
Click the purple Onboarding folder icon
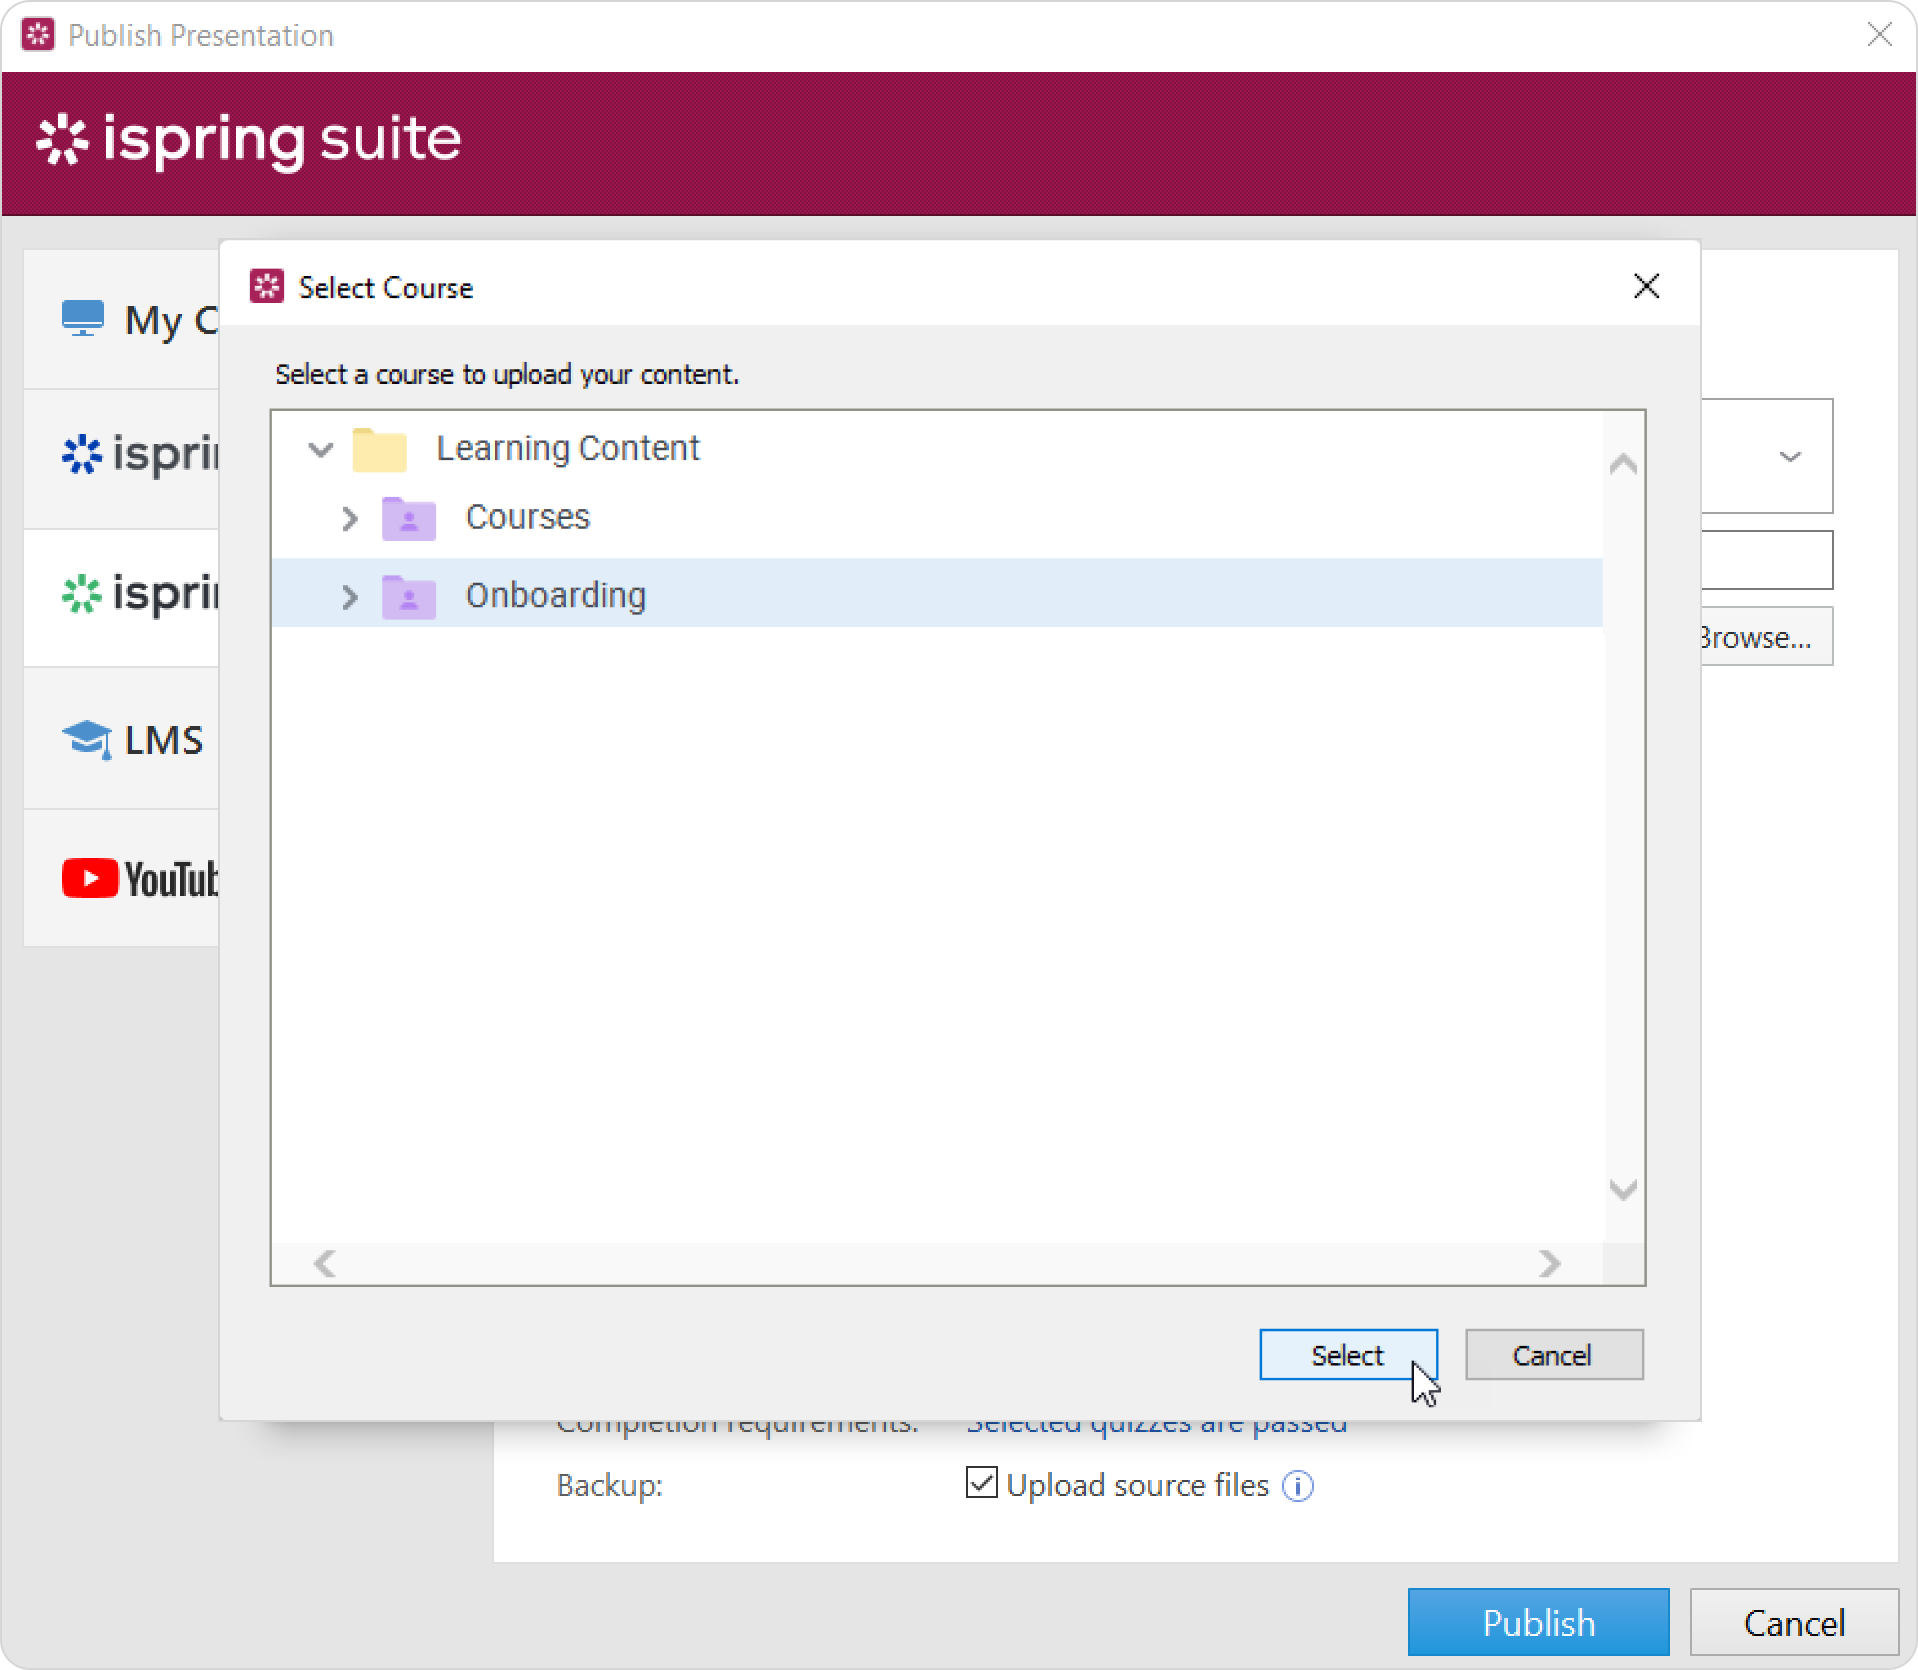pyautogui.click(x=408, y=597)
